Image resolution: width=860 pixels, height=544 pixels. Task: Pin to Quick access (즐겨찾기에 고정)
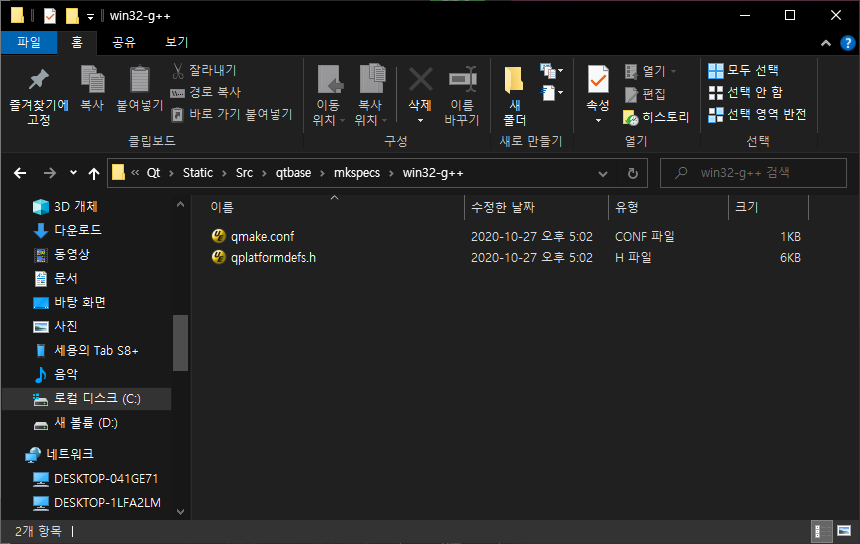pyautogui.click(x=39, y=96)
